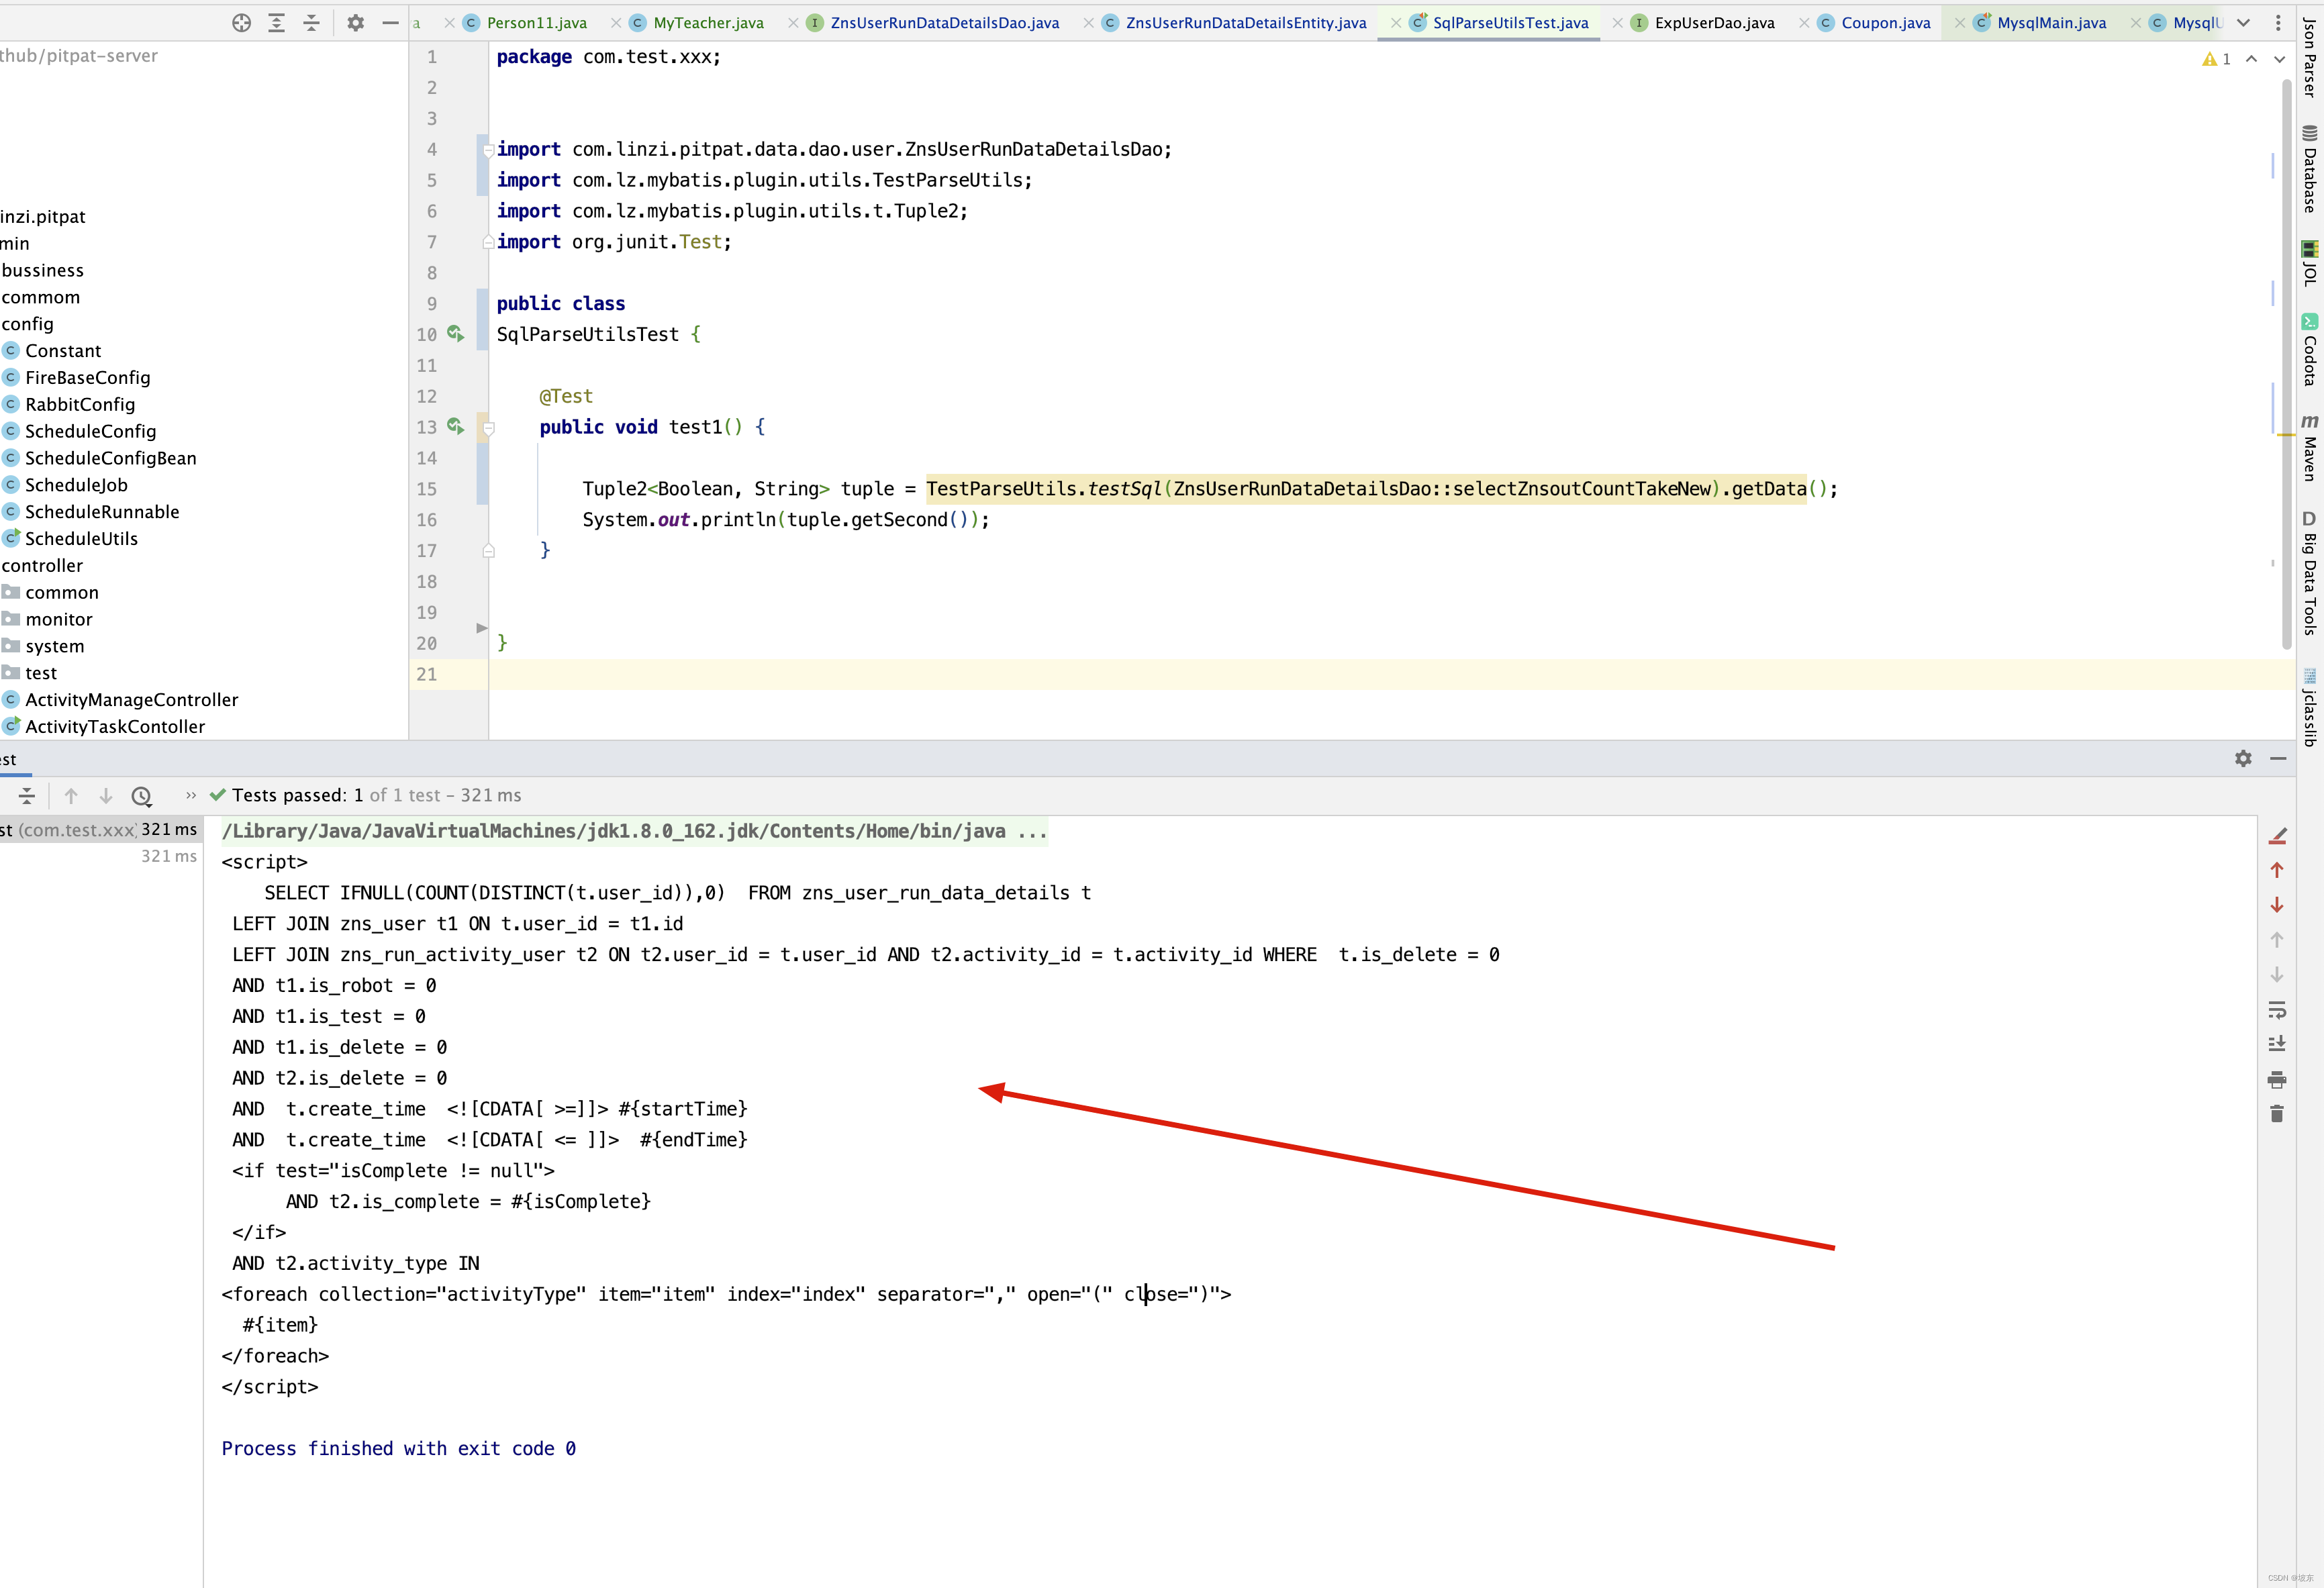
Task: Click fold arrow near line 20
Action: 481,628
